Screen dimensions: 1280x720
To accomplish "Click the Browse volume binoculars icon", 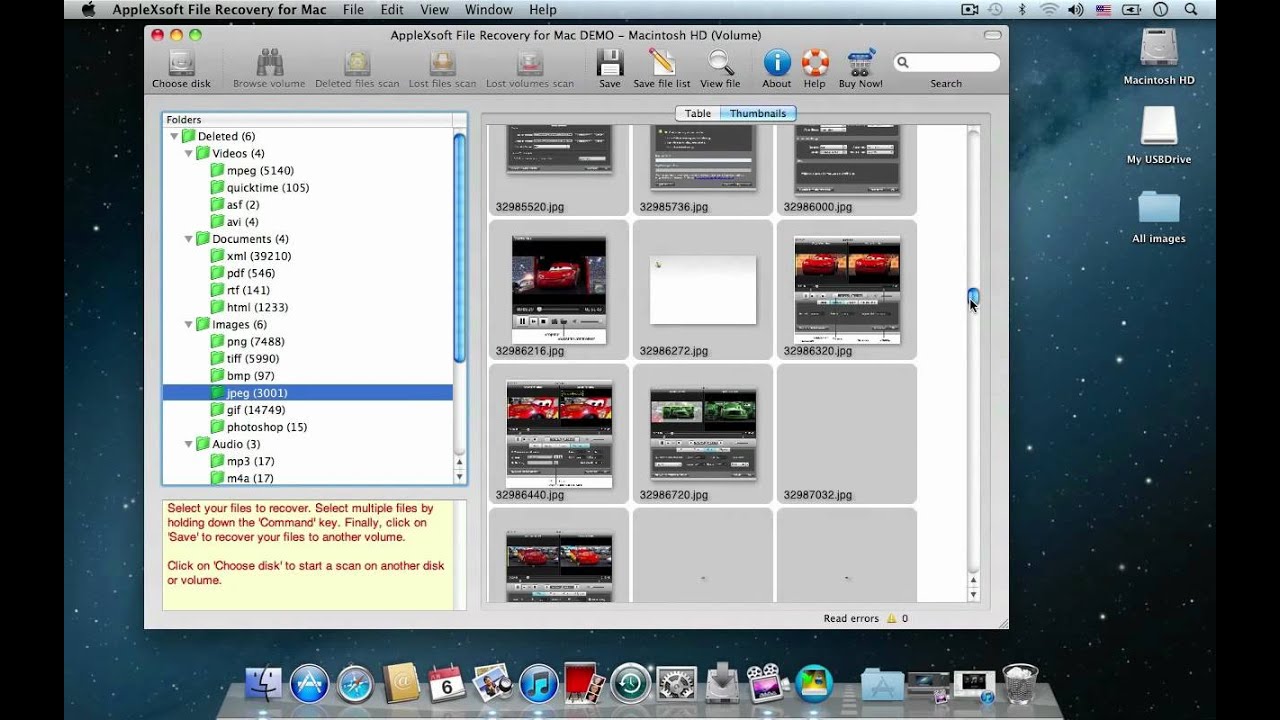I will [x=269, y=63].
